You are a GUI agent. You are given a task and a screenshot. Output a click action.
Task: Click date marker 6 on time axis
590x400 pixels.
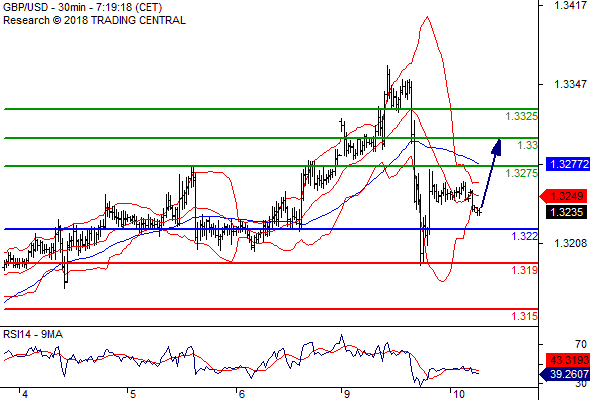pyautogui.click(x=241, y=394)
